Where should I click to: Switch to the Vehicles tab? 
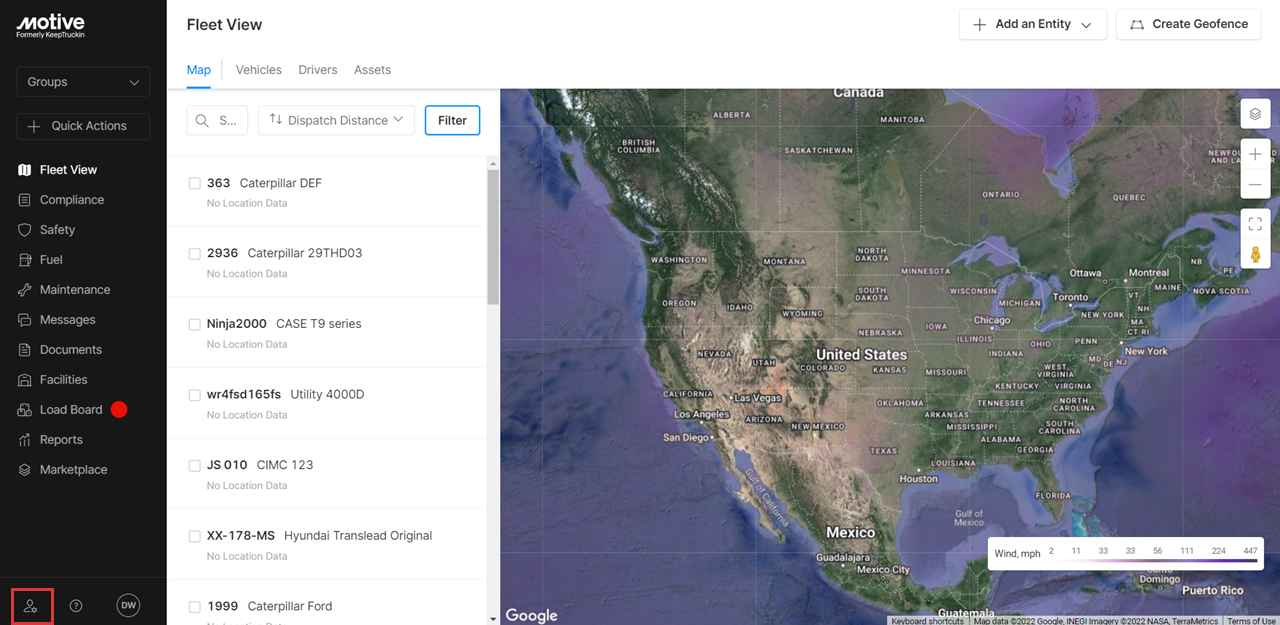tap(258, 70)
